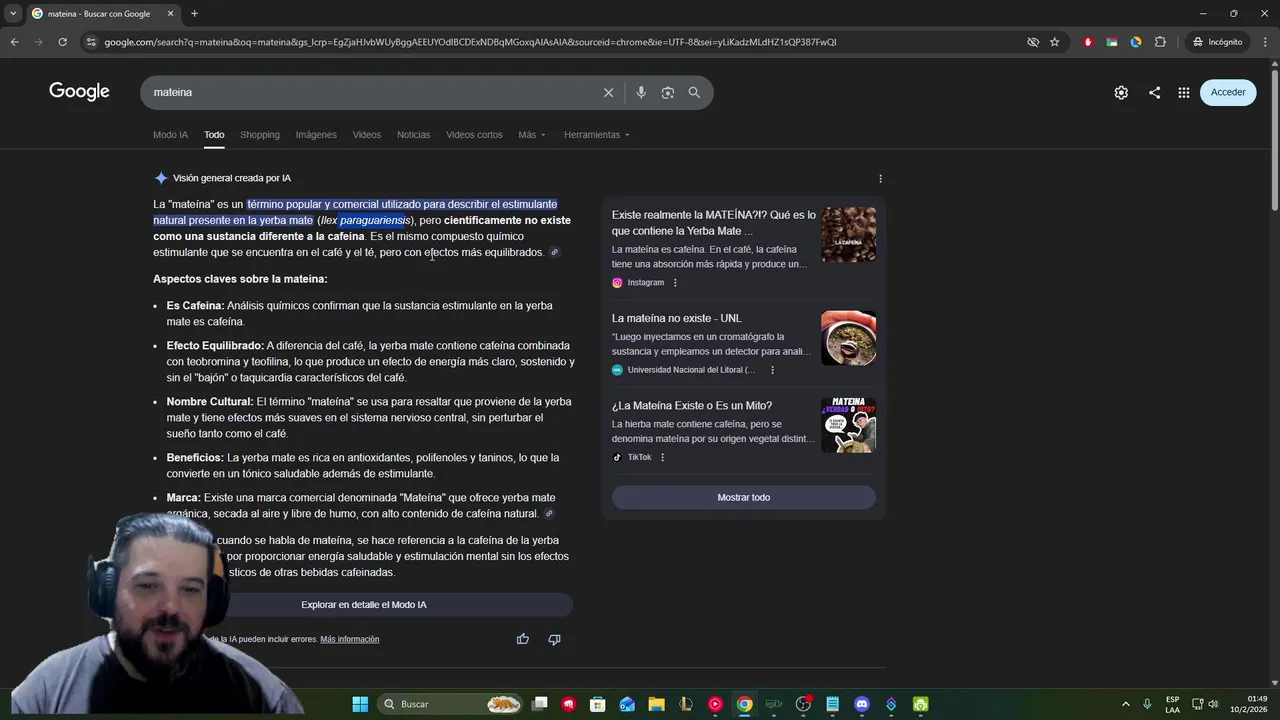
Task: Open the Windows Start menu
Action: (360, 704)
